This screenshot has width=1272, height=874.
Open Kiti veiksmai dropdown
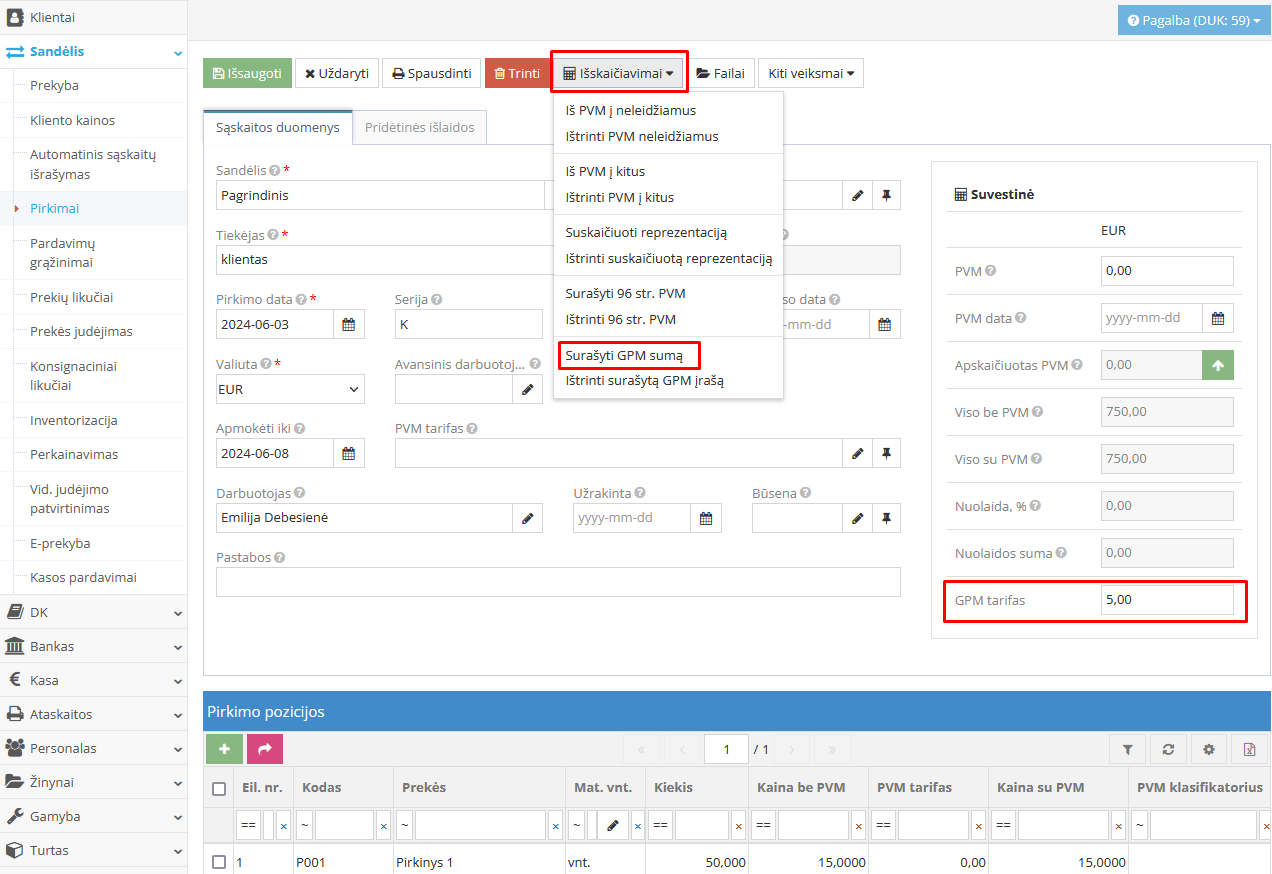pyautogui.click(x=811, y=73)
